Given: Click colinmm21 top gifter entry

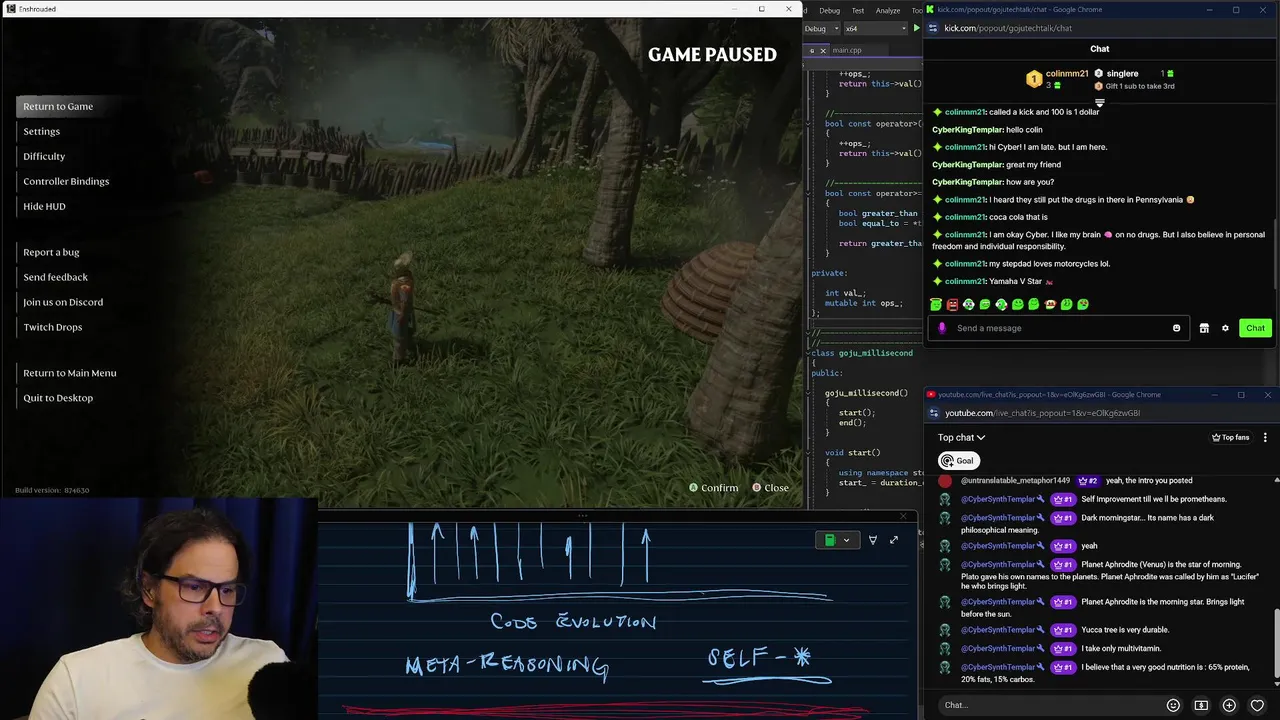Looking at the screenshot, I should tap(1059, 79).
